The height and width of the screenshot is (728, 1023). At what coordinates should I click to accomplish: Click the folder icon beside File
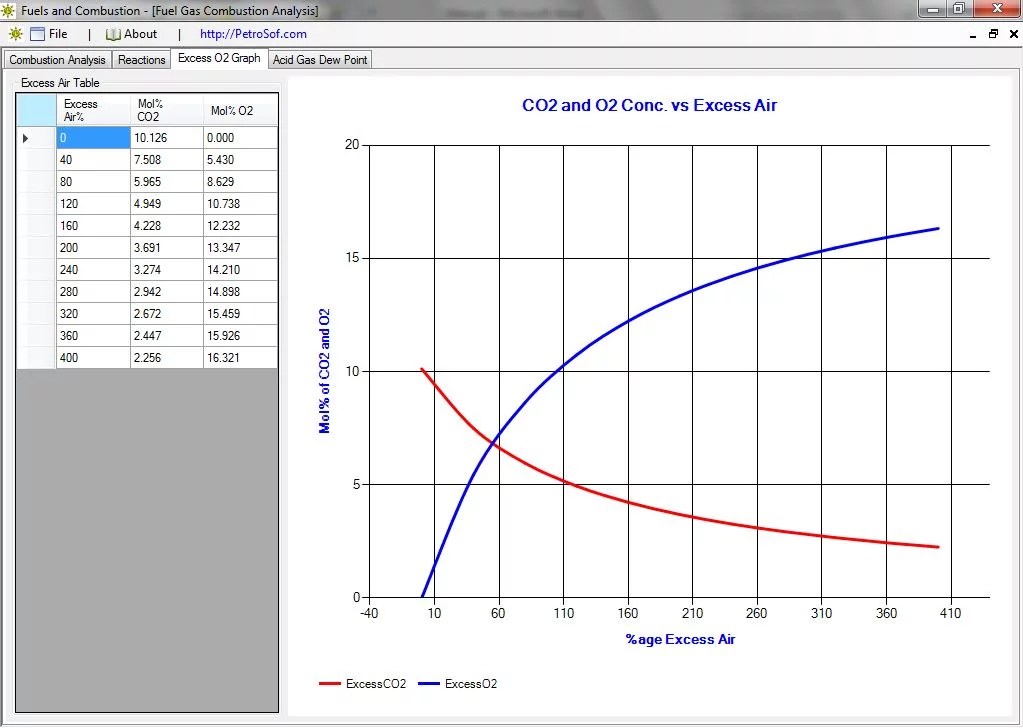pos(36,33)
